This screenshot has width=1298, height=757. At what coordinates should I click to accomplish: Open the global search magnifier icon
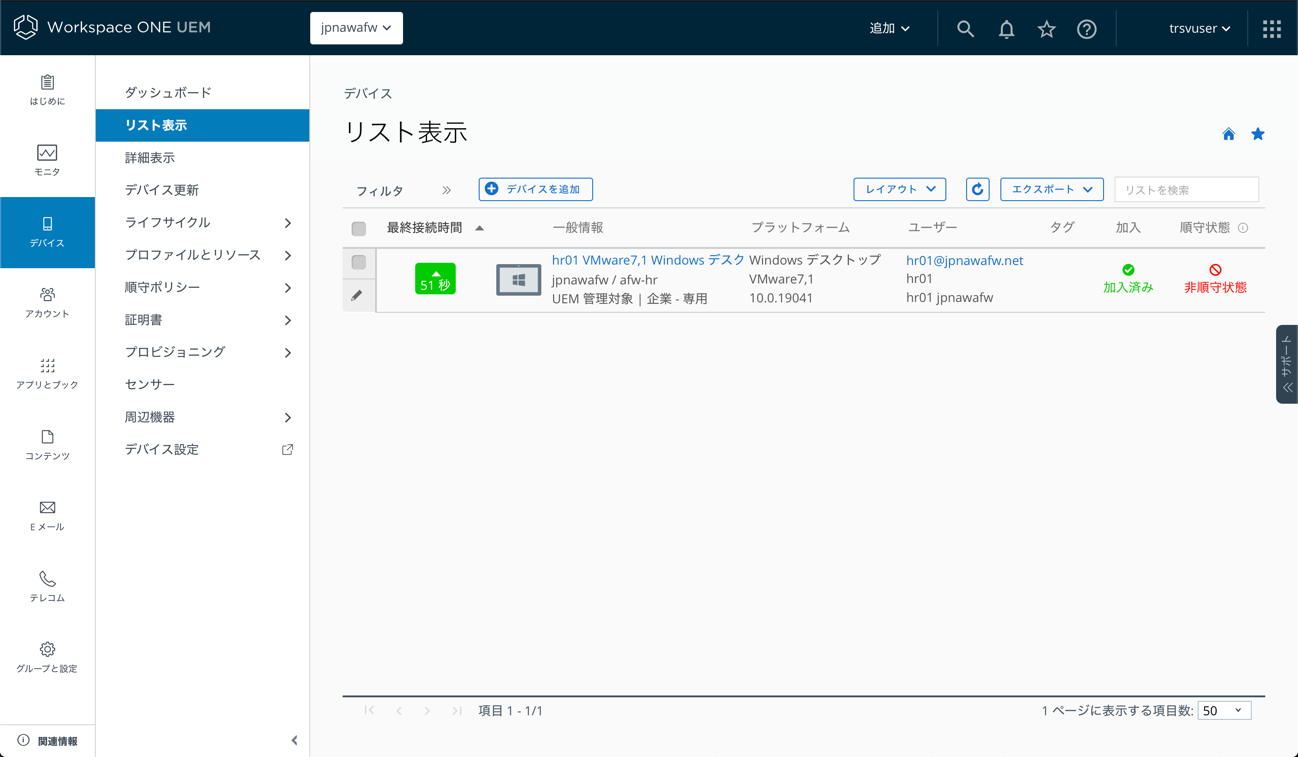click(x=965, y=29)
